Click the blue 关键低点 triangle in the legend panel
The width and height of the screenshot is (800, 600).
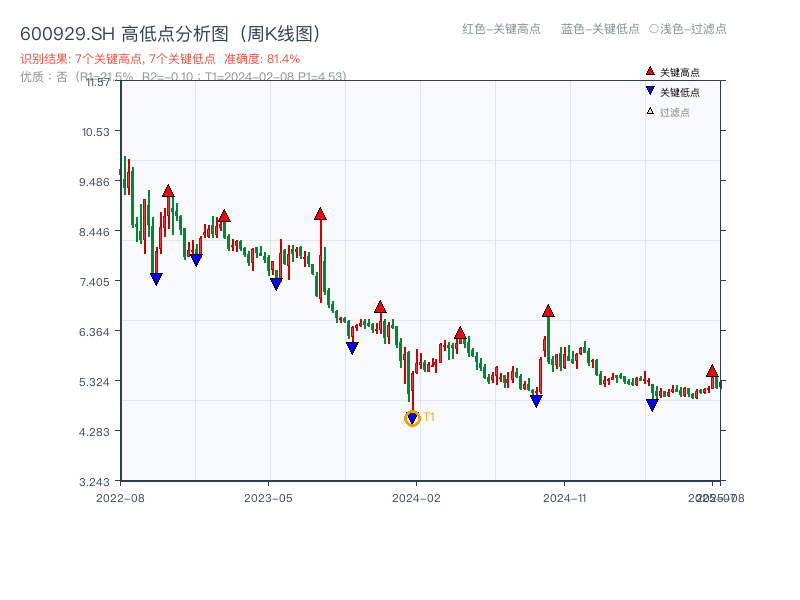(648, 91)
